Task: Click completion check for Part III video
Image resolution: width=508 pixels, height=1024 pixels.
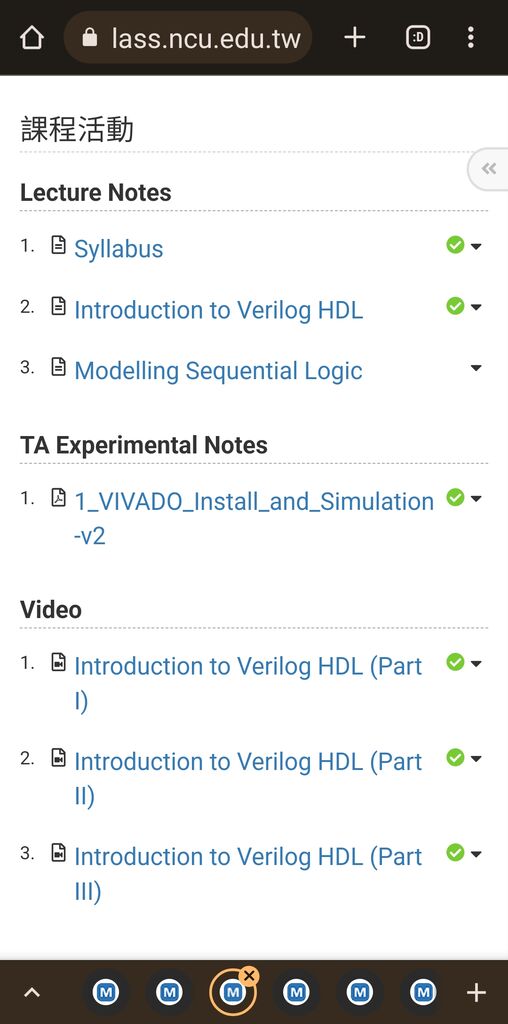Action: 455,853
